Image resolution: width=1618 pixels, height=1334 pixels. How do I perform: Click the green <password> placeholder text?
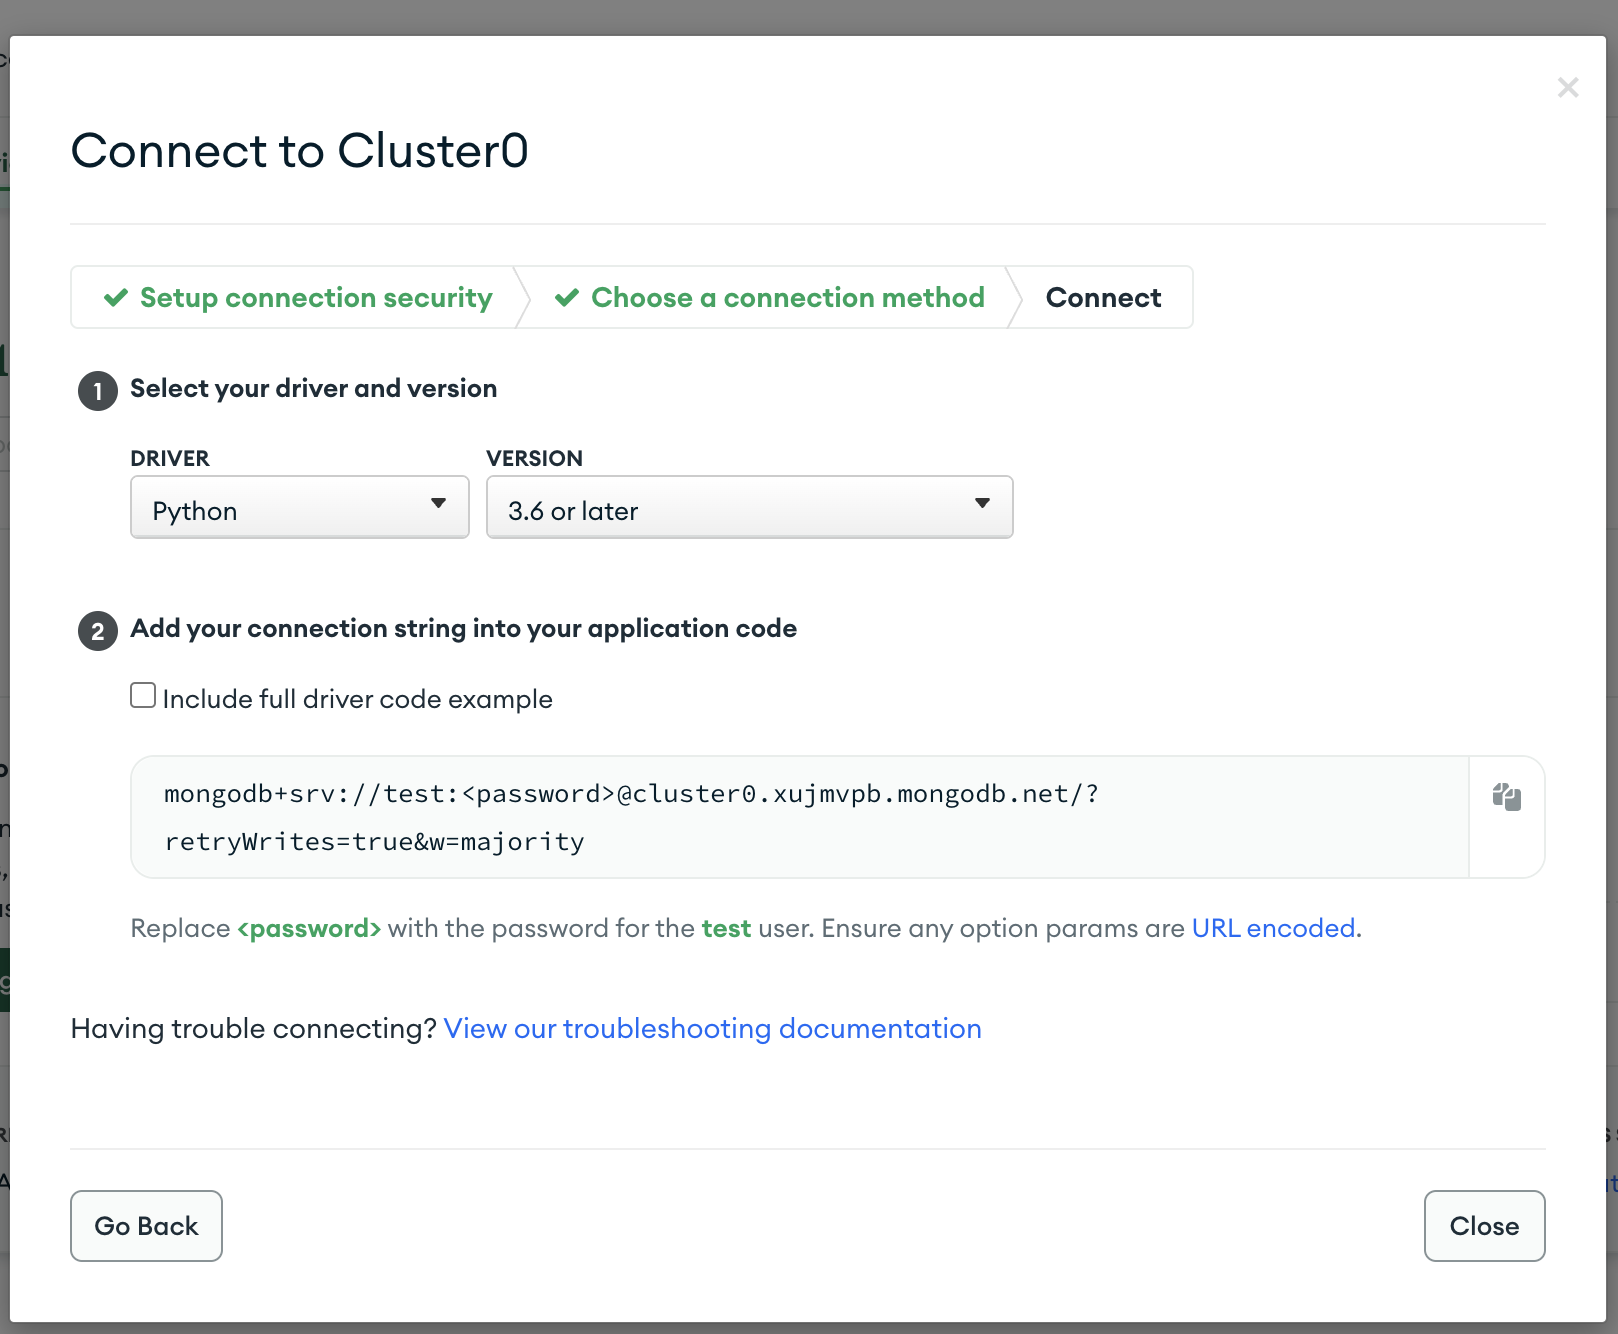(309, 929)
